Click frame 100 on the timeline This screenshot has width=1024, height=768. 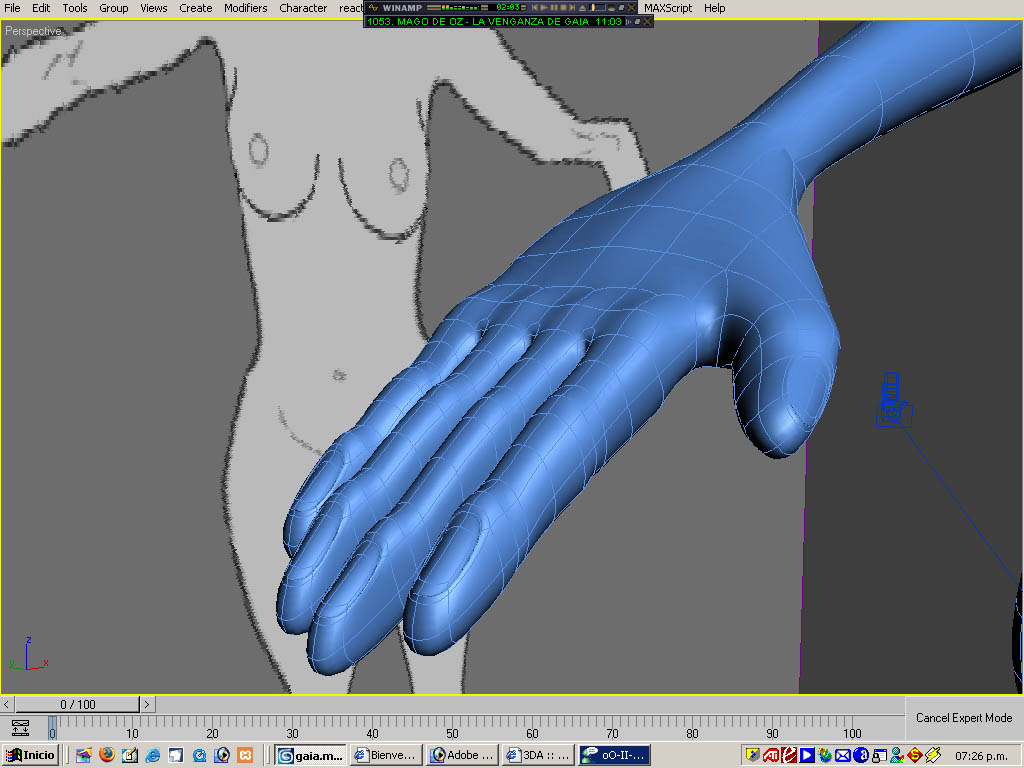tap(852, 733)
